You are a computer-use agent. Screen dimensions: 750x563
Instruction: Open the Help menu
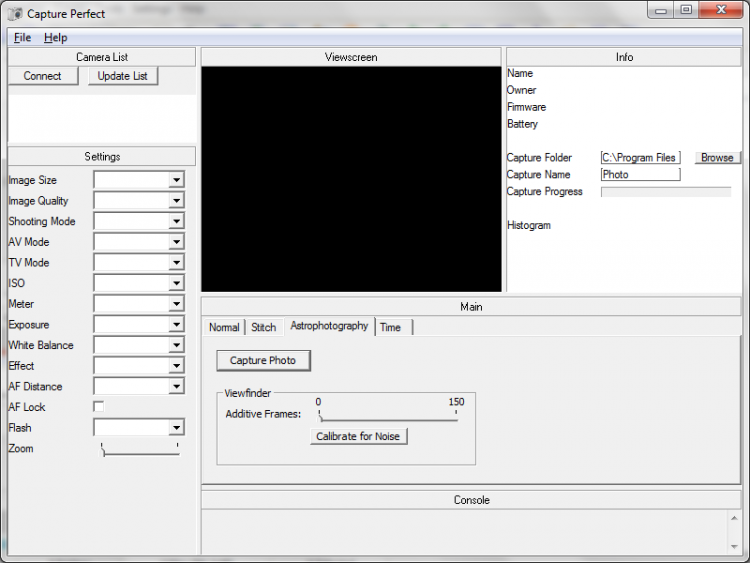point(55,38)
